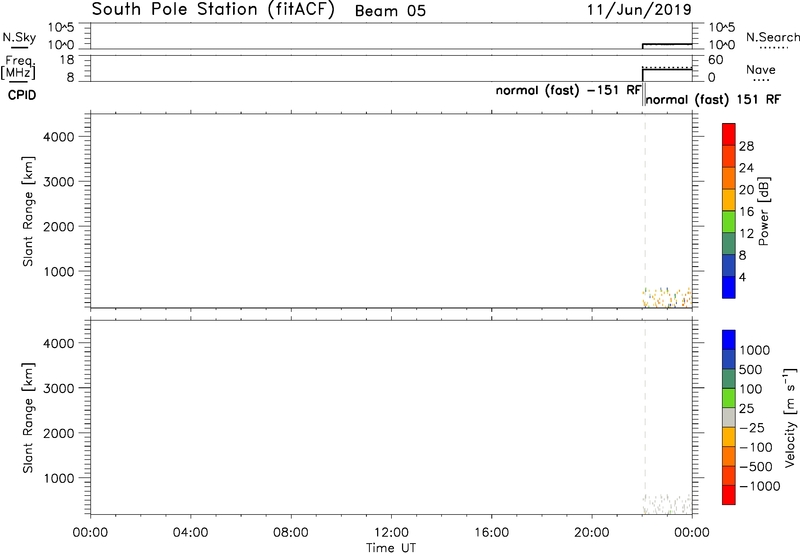The width and height of the screenshot is (800, 554).
Task: Click the '28' tick on Power colorbar
Action: [x=746, y=146]
